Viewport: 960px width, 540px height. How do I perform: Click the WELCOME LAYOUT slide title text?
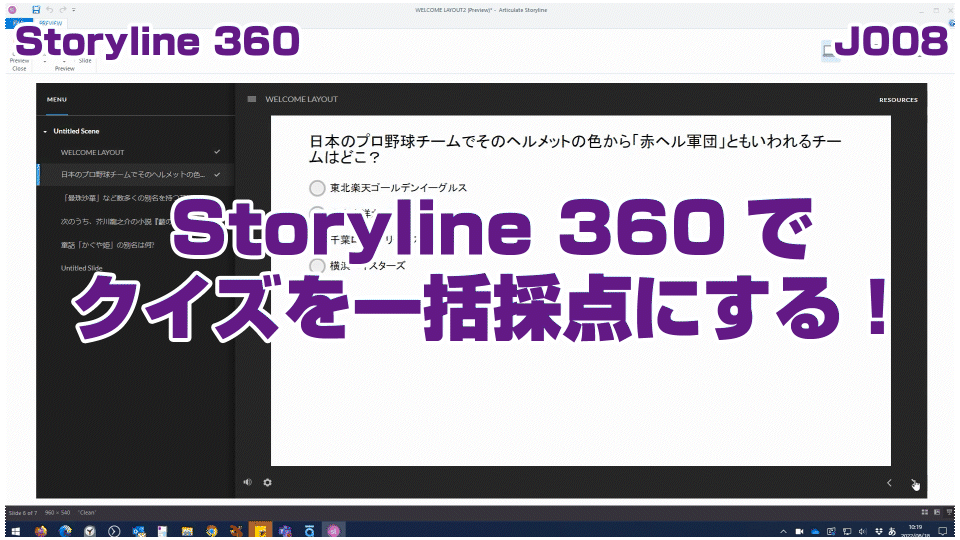point(301,99)
